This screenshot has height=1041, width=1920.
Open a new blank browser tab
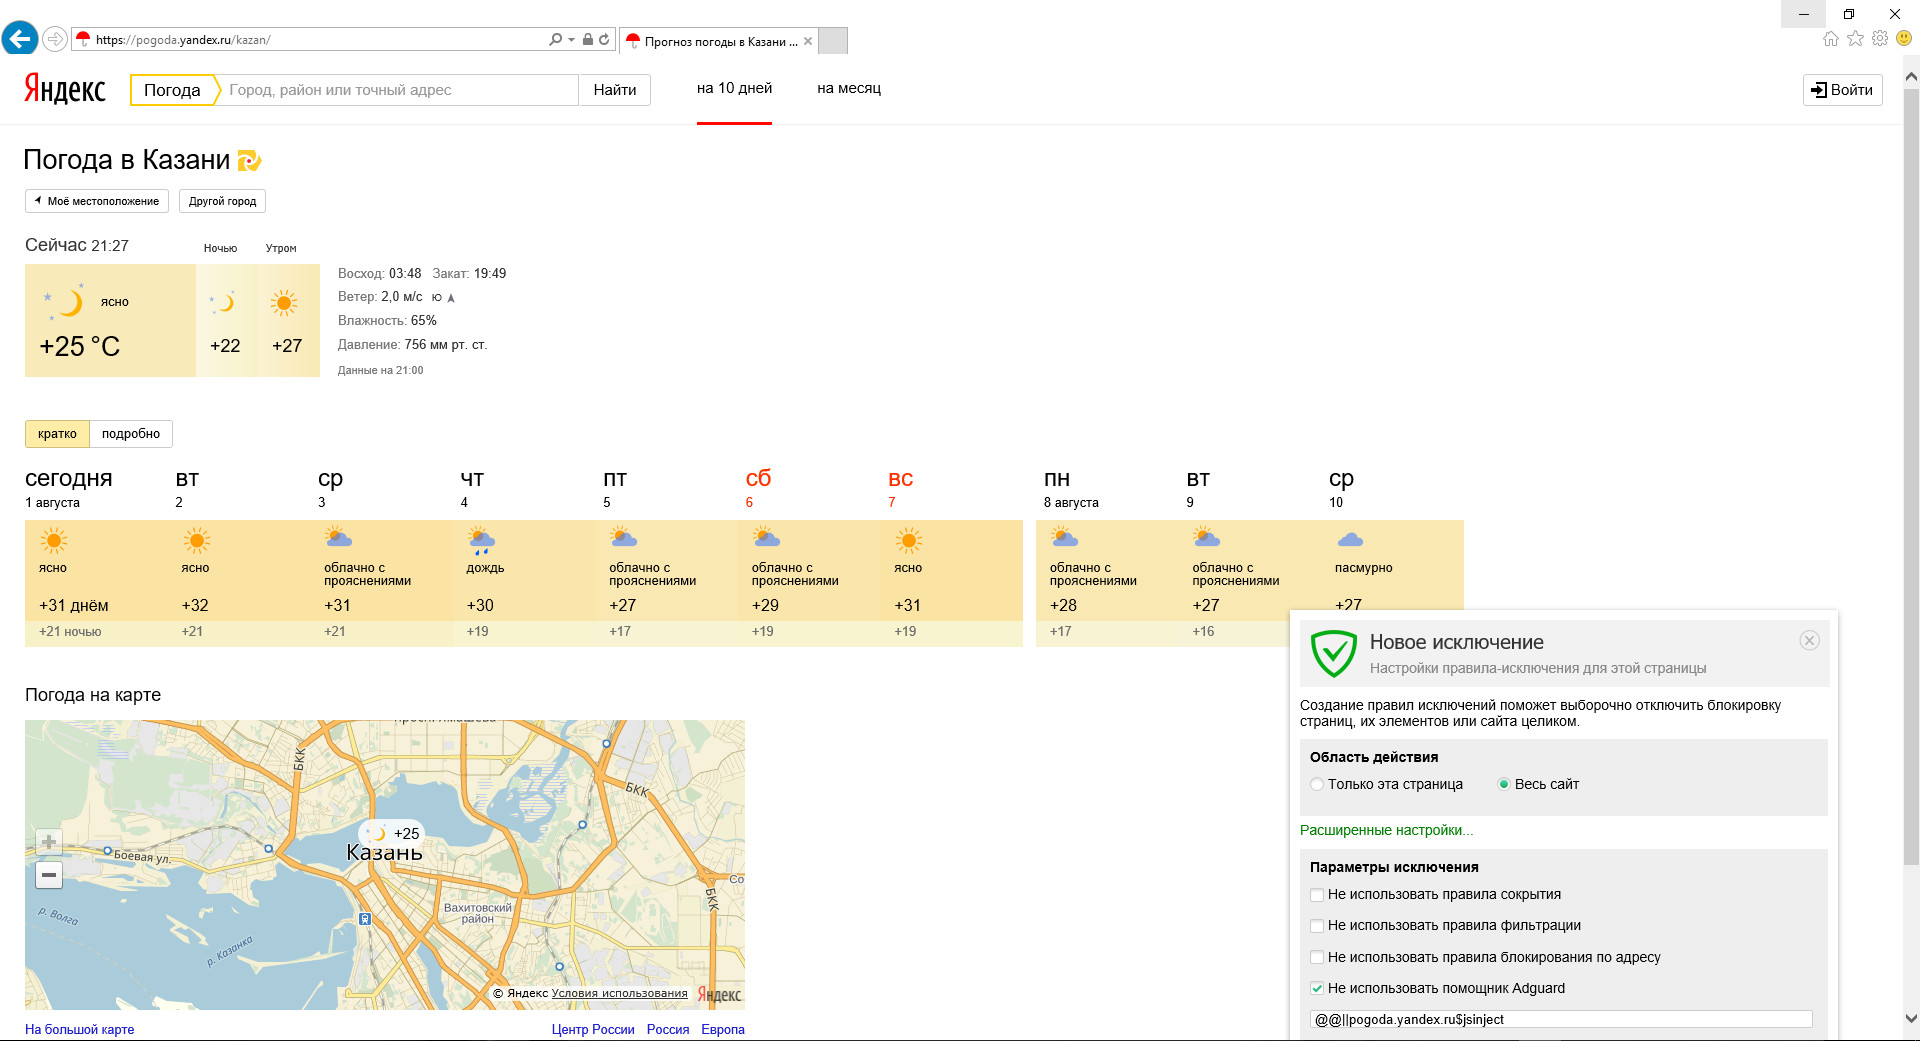click(x=833, y=40)
